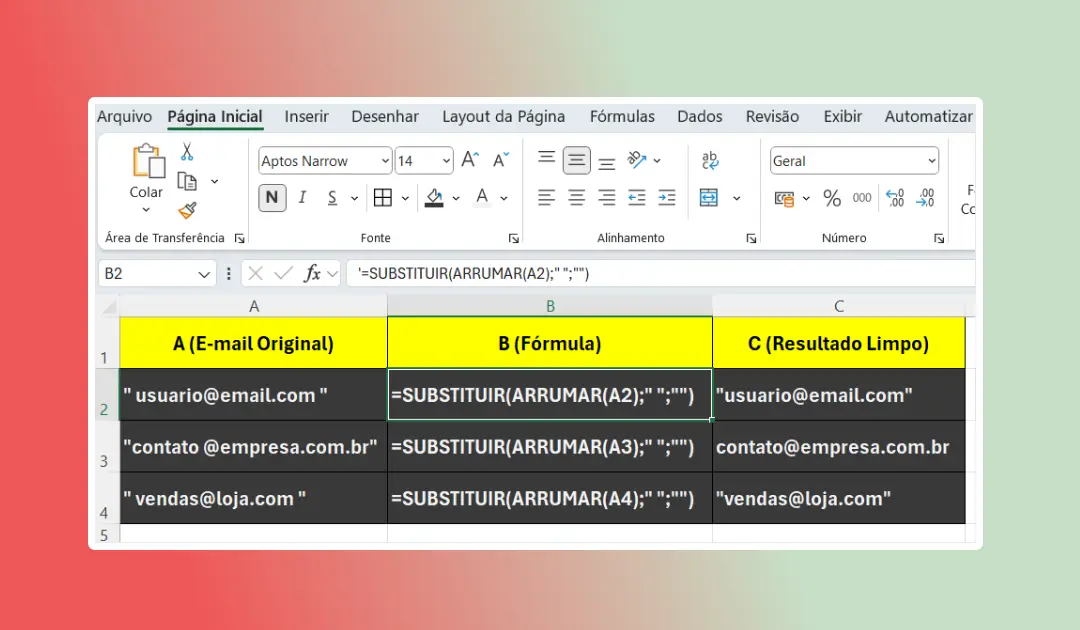Click the Increase Font Size icon
The image size is (1080, 630).
[471, 161]
